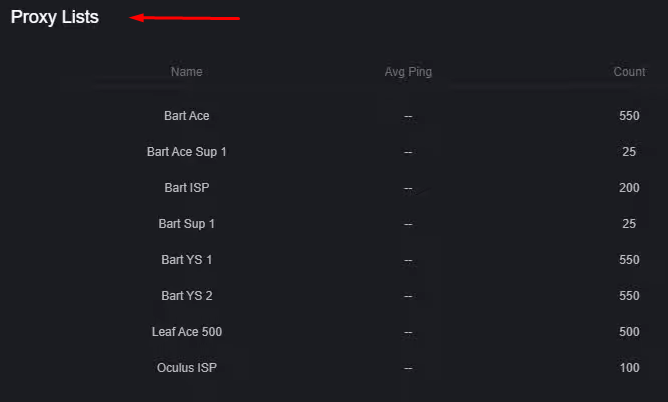This screenshot has height=402, width=668.
Task: Open the Leaf Ace 500 list
Action: point(187,332)
